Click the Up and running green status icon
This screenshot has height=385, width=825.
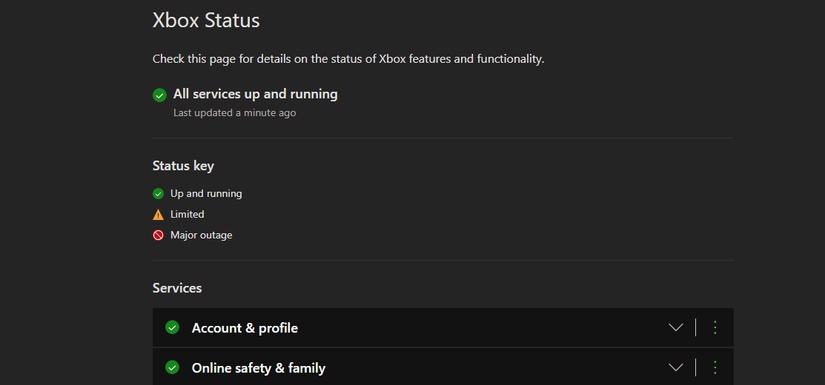click(158, 194)
